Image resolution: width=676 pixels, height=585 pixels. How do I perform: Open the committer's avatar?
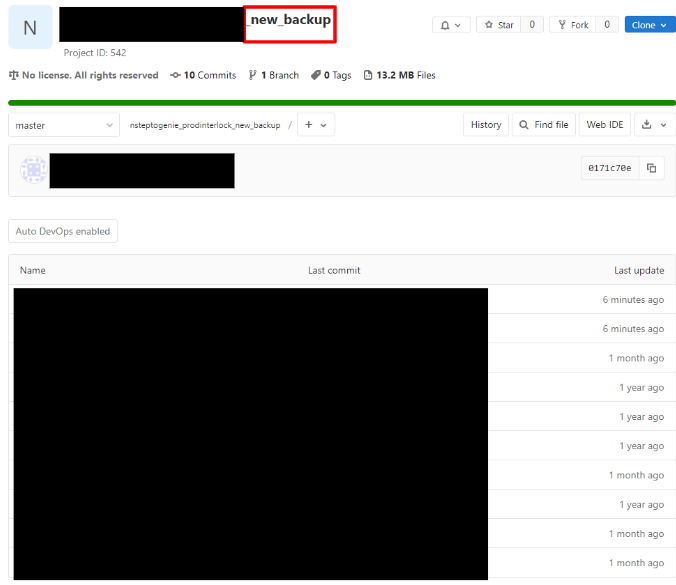tap(34, 169)
